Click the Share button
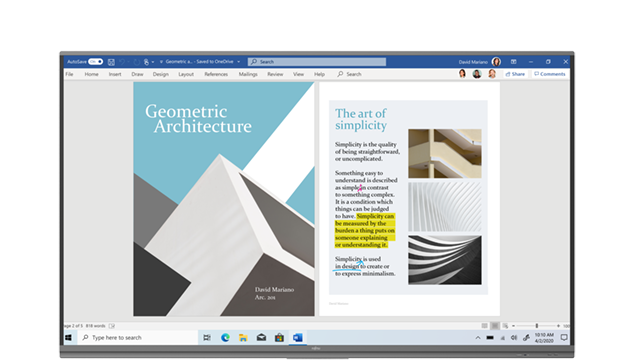Image resolution: width=640 pixels, height=360 pixels. tap(515, 74)
